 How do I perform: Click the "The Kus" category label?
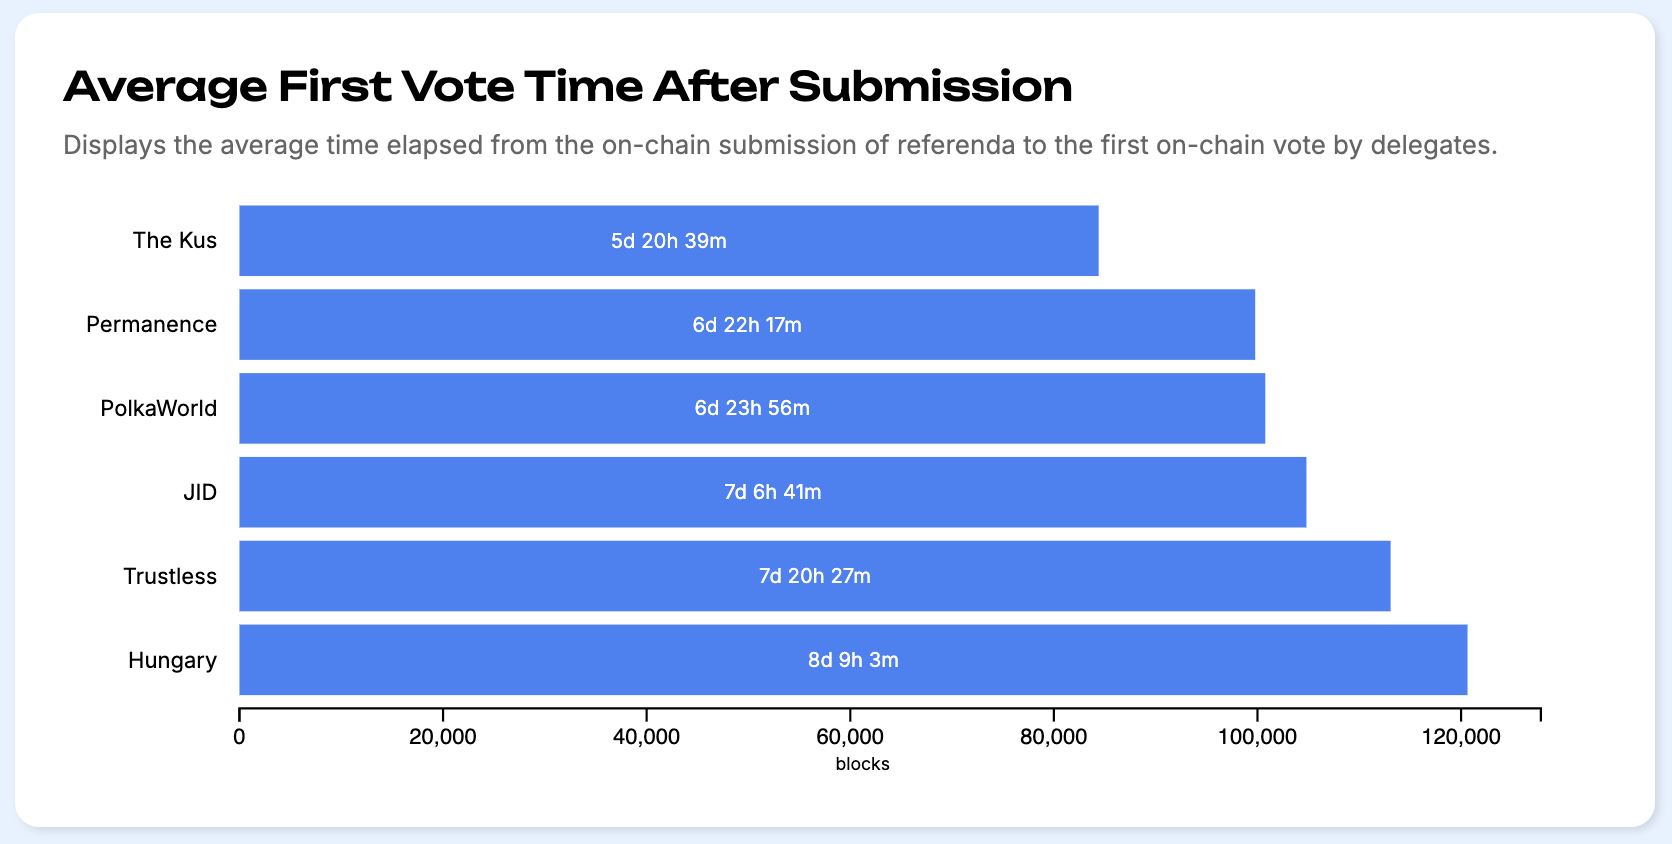(175, 241)
